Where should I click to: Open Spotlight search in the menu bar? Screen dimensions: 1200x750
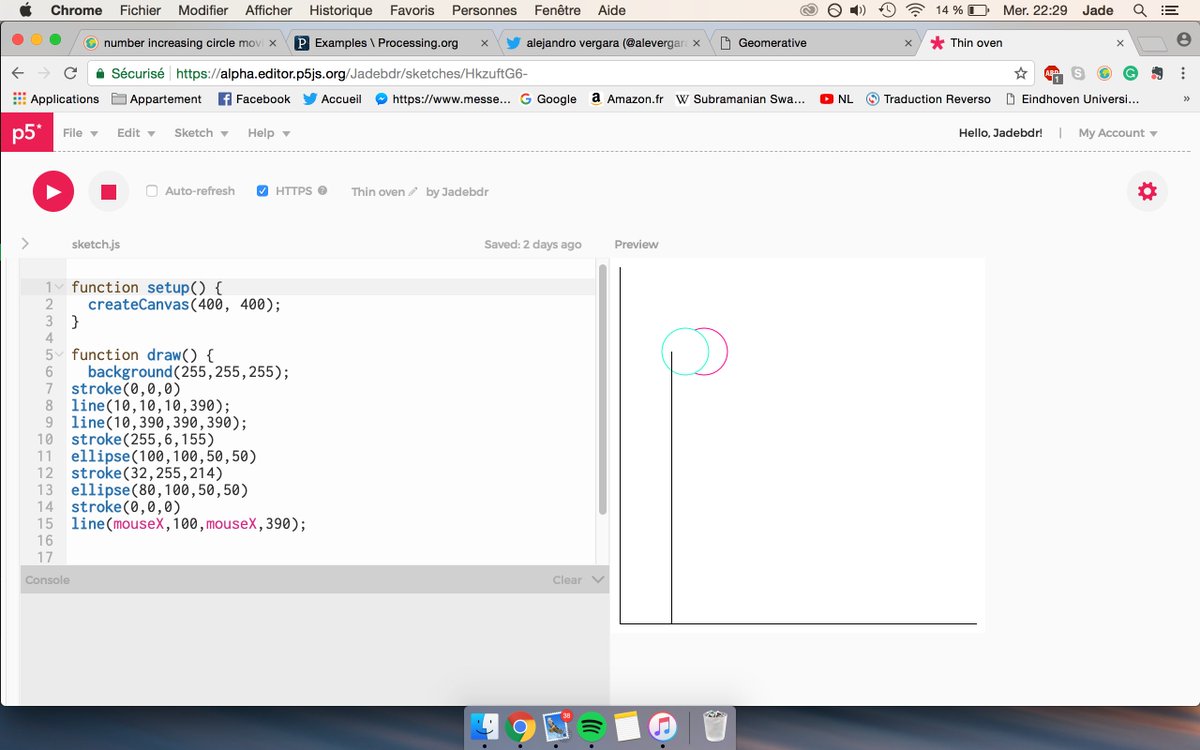click(x=1139, y=10)
